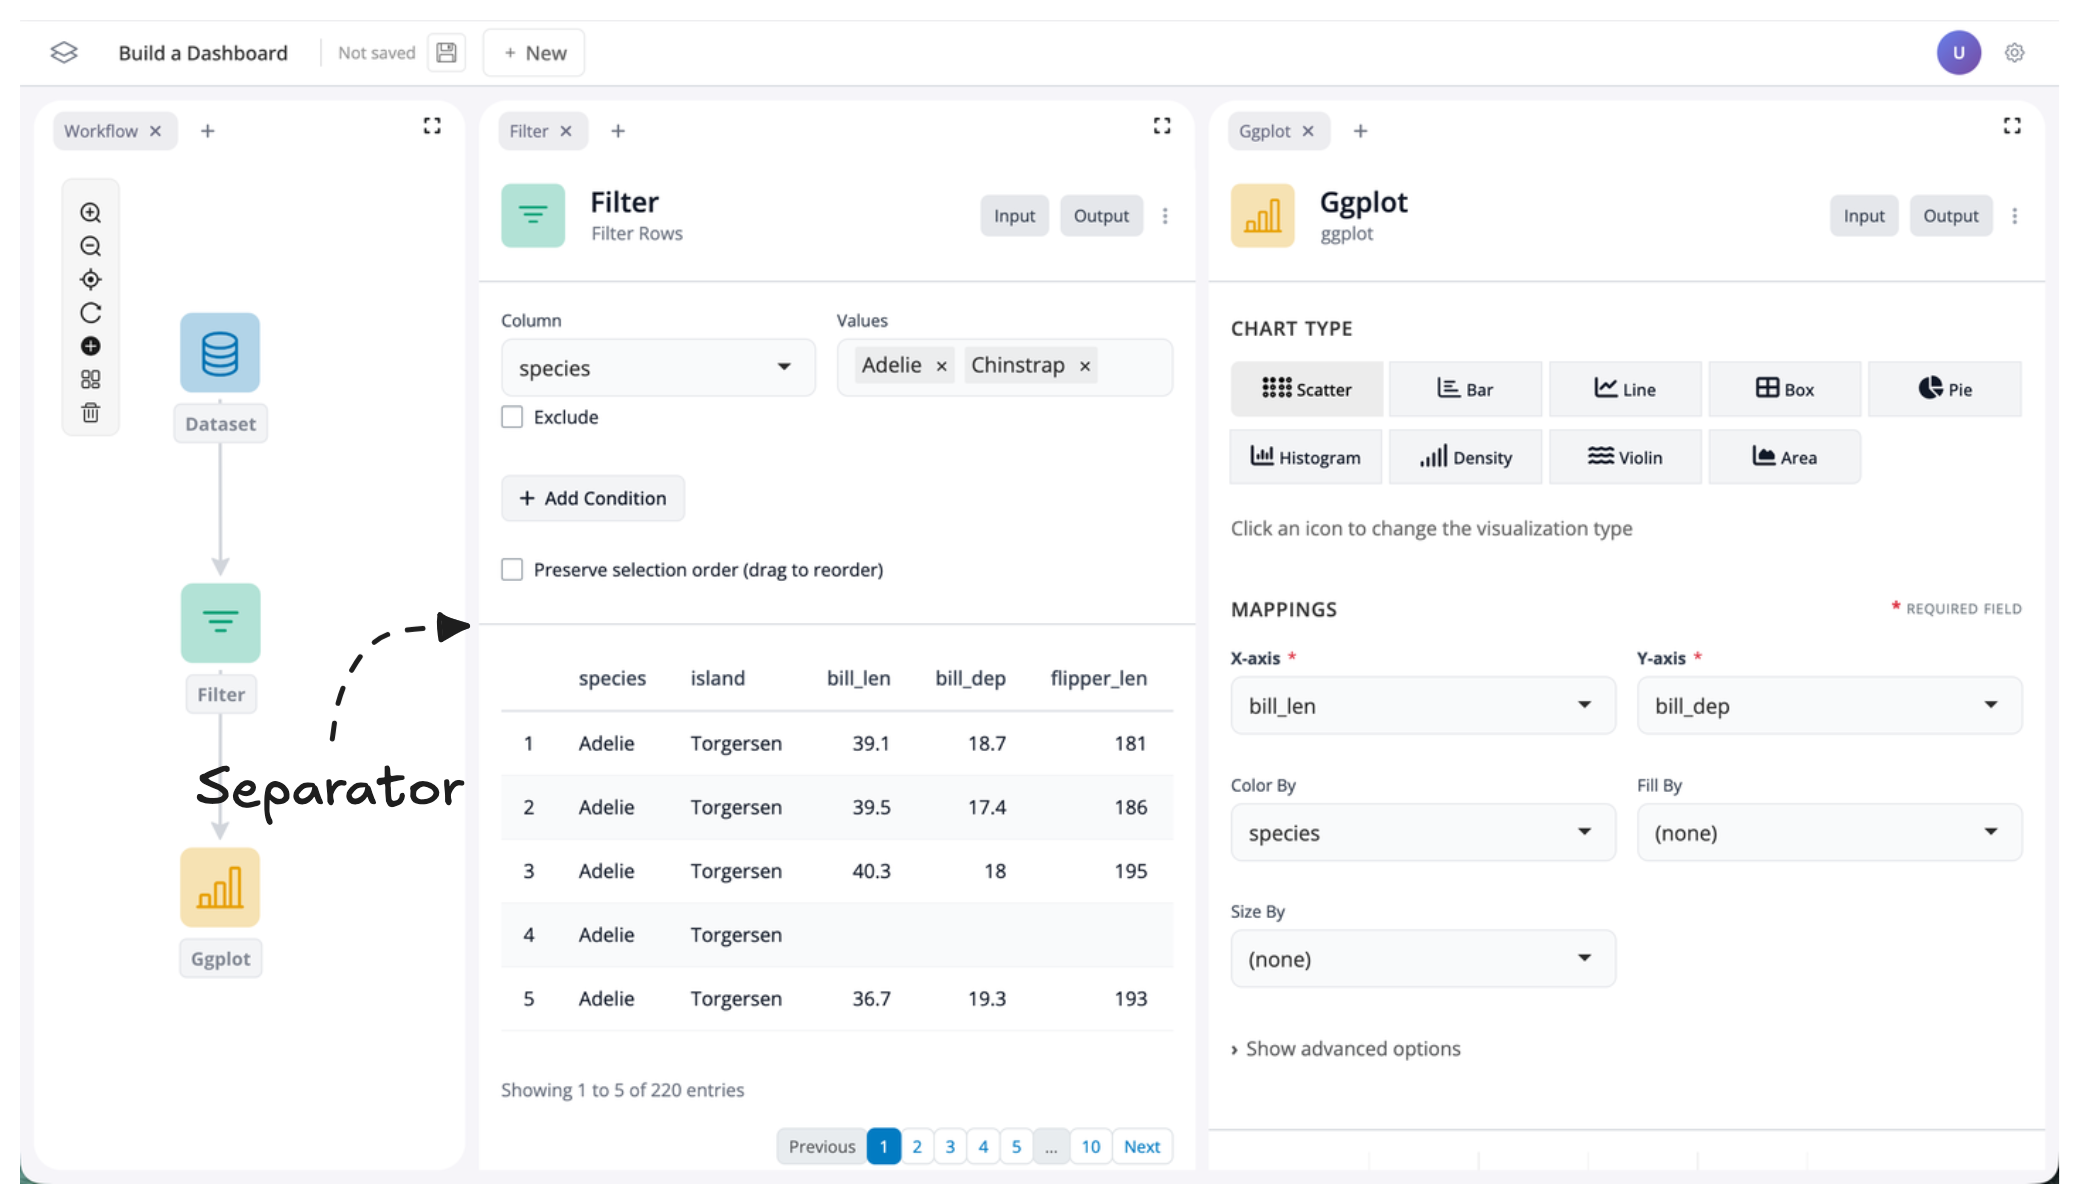
Task: Click the zoom out magnifier icon
Action: 90,246
